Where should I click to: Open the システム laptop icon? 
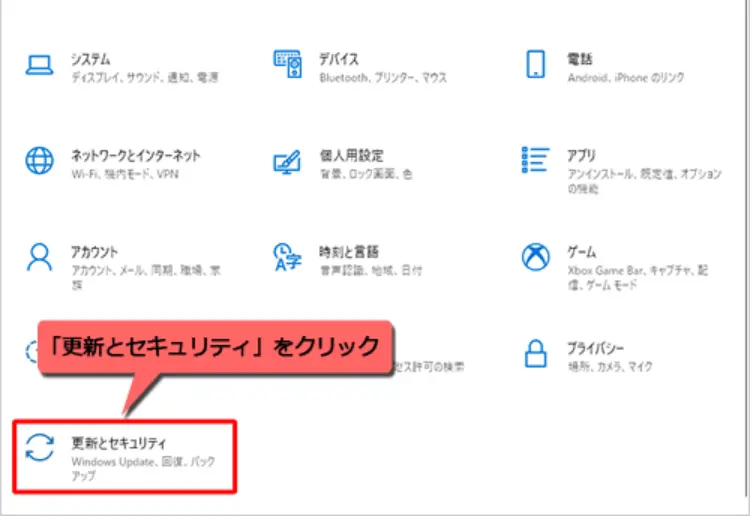click(39, 65)
